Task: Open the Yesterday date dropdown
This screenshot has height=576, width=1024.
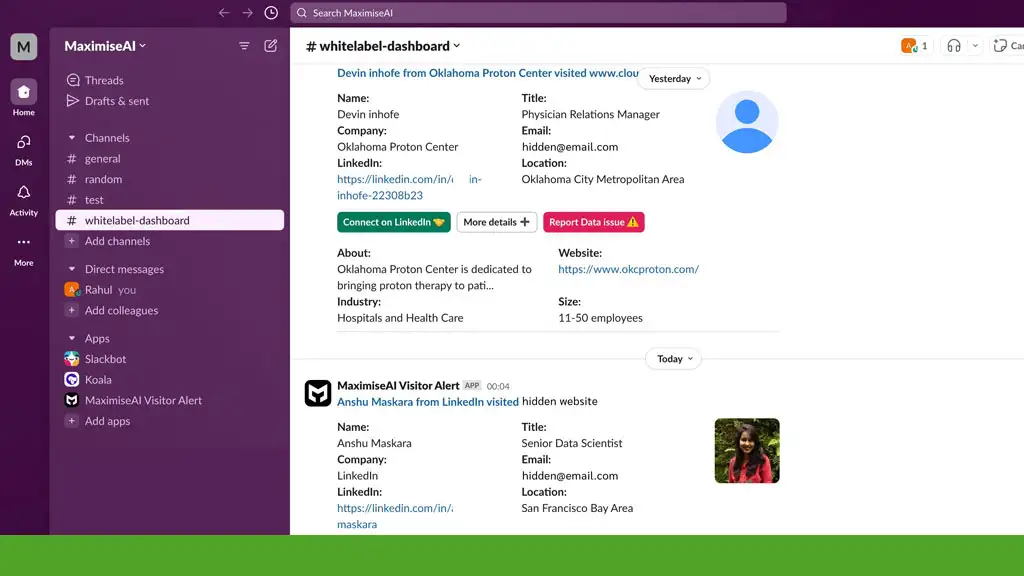Action: coord(674,78)
